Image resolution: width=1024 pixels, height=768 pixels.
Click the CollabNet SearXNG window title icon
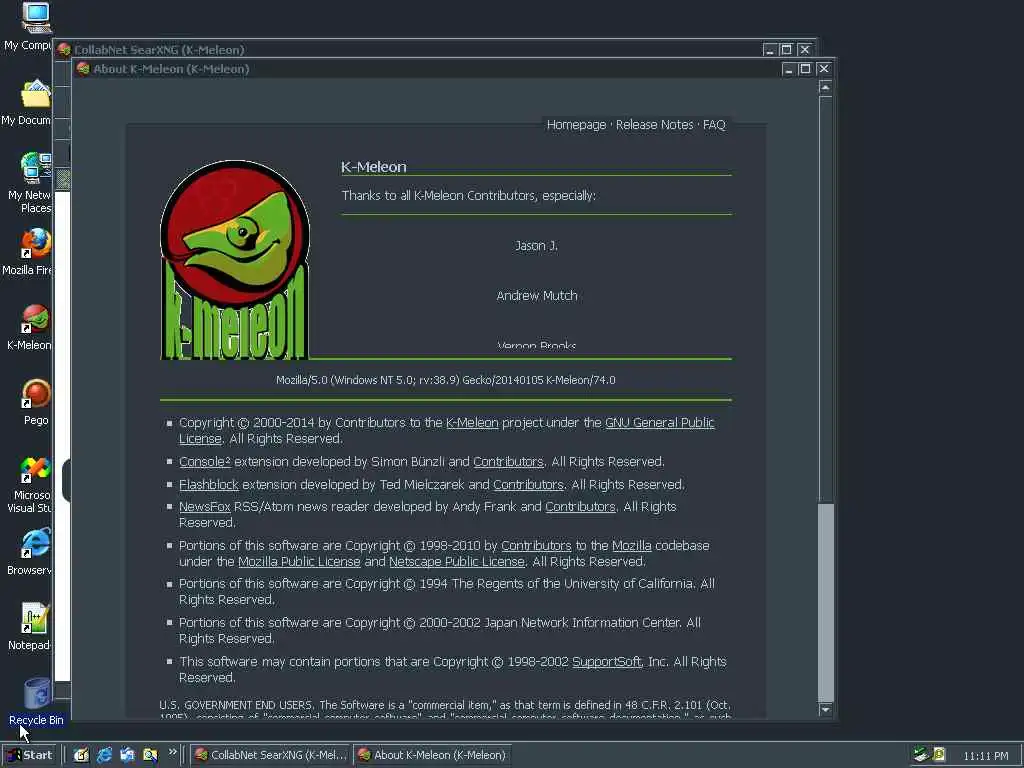pyautogui.click(x=64, y=50)
